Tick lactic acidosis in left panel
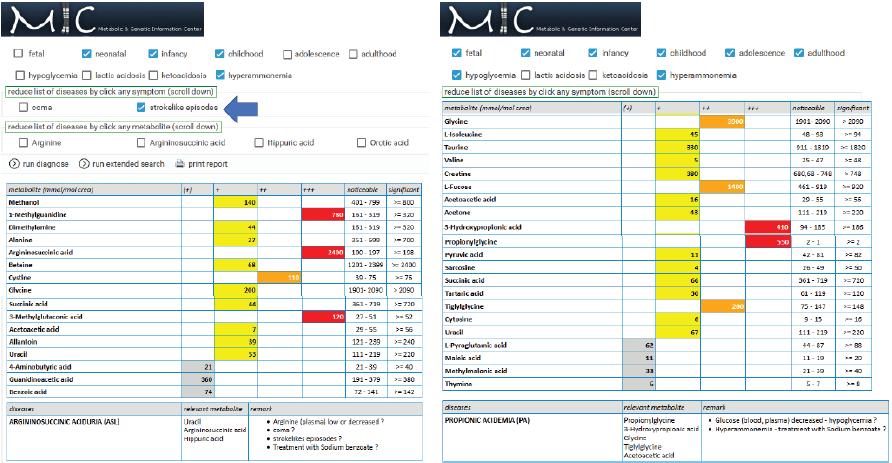Viewport: 892px width, 463px height. point(87,75)
